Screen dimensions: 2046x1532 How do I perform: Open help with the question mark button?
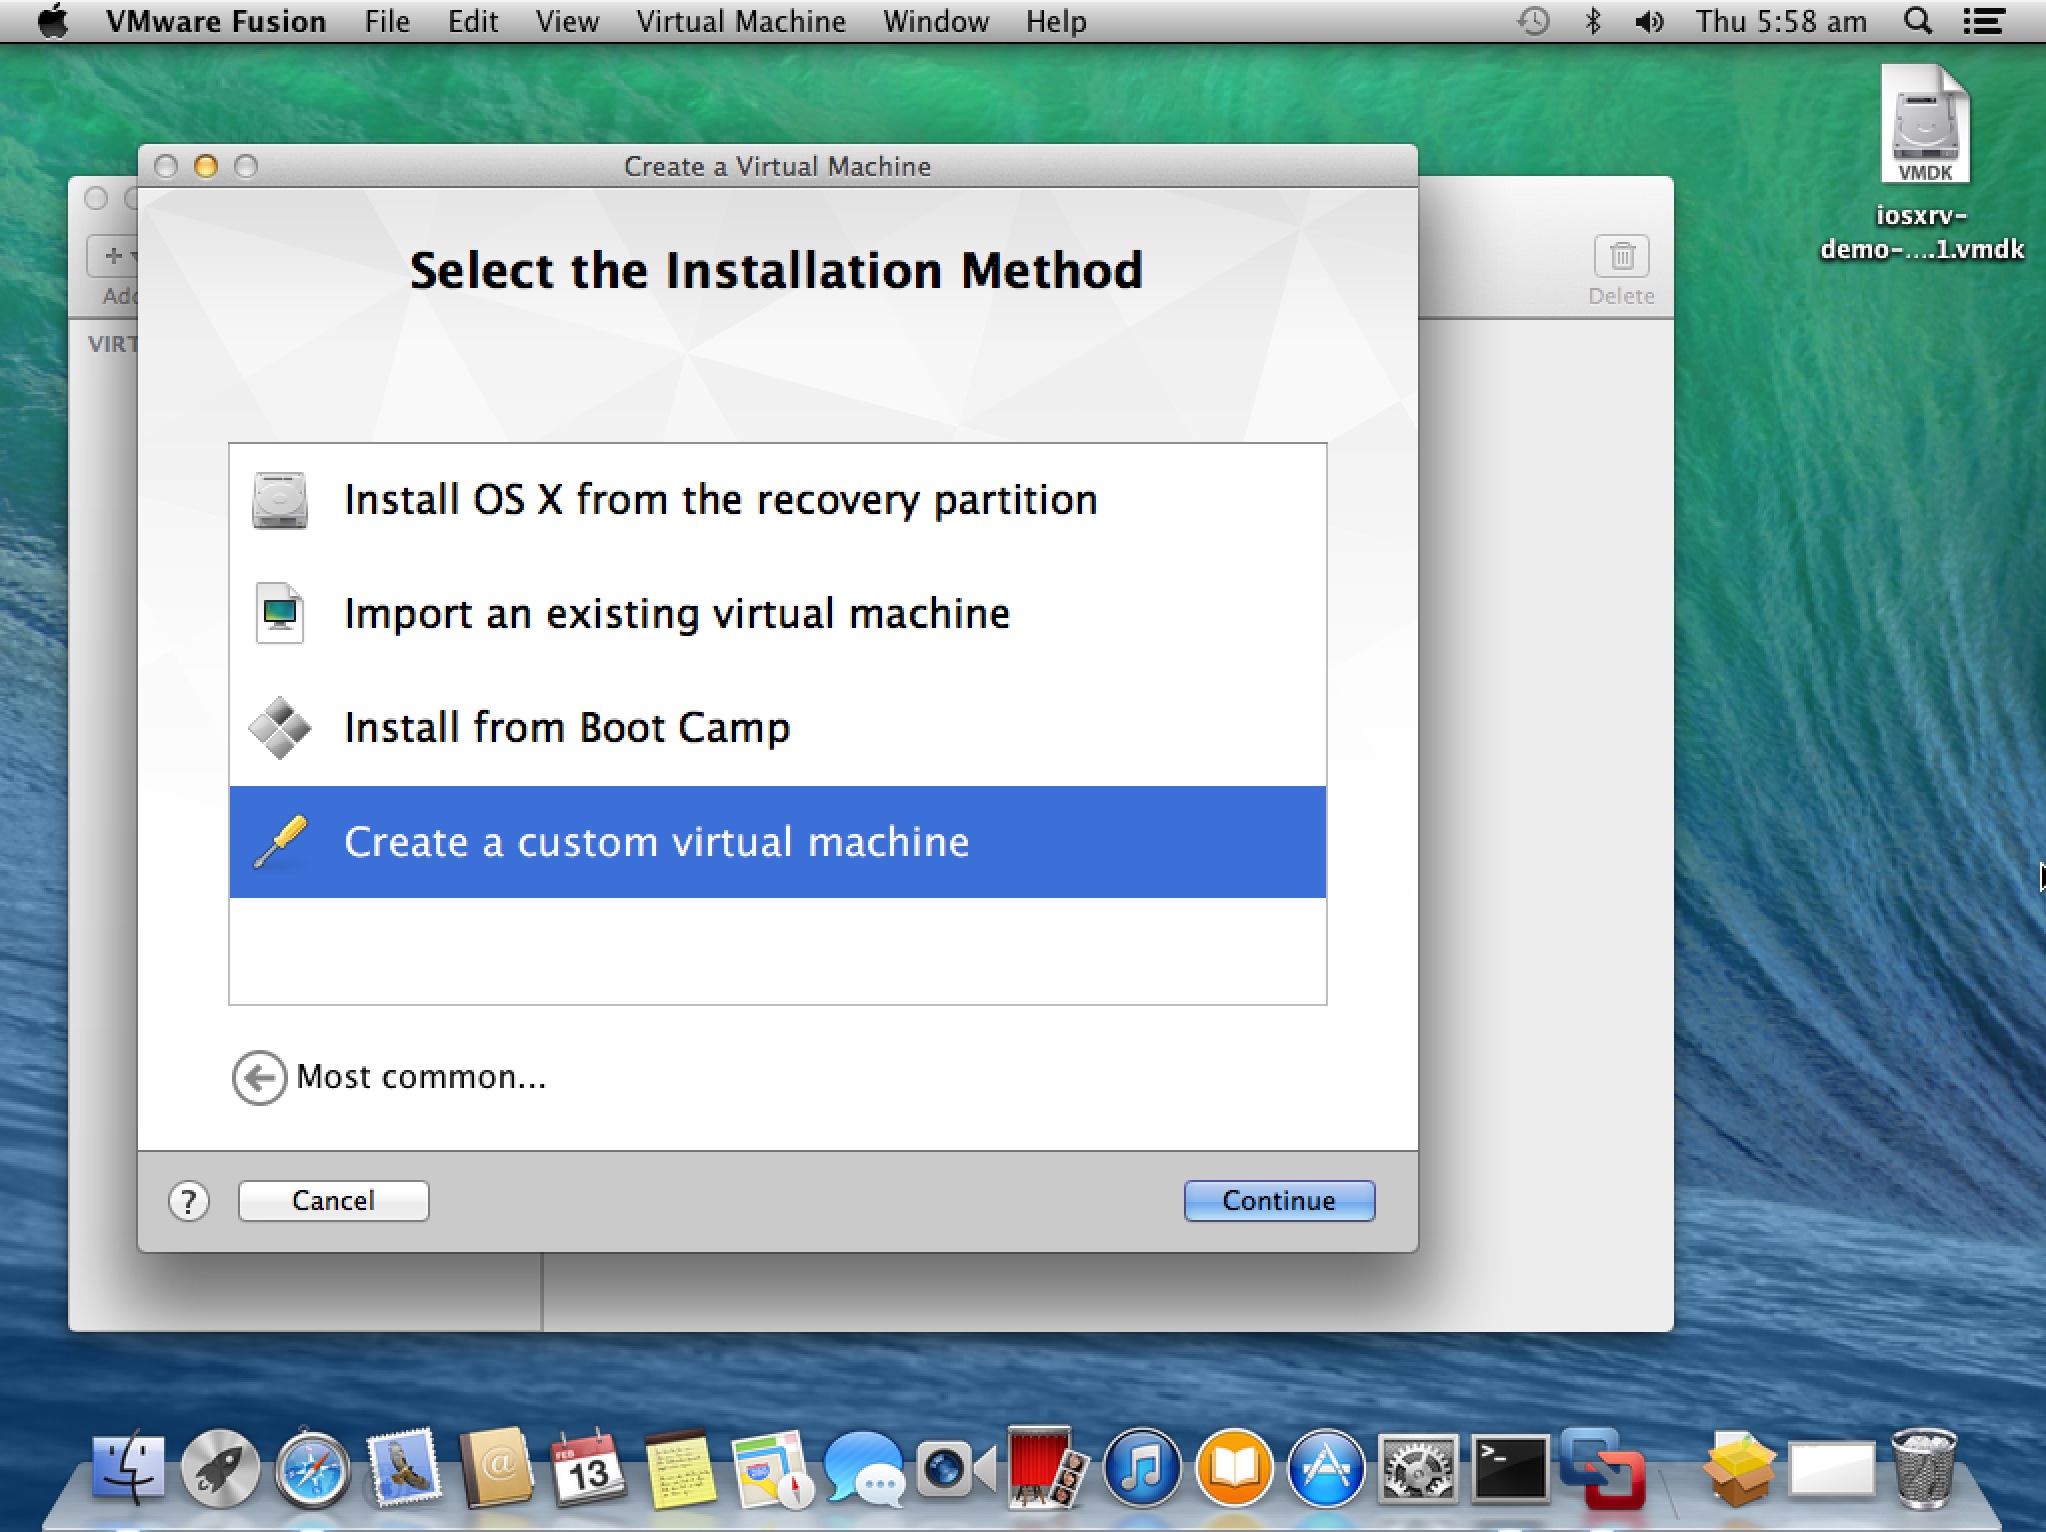point(189,1201)
